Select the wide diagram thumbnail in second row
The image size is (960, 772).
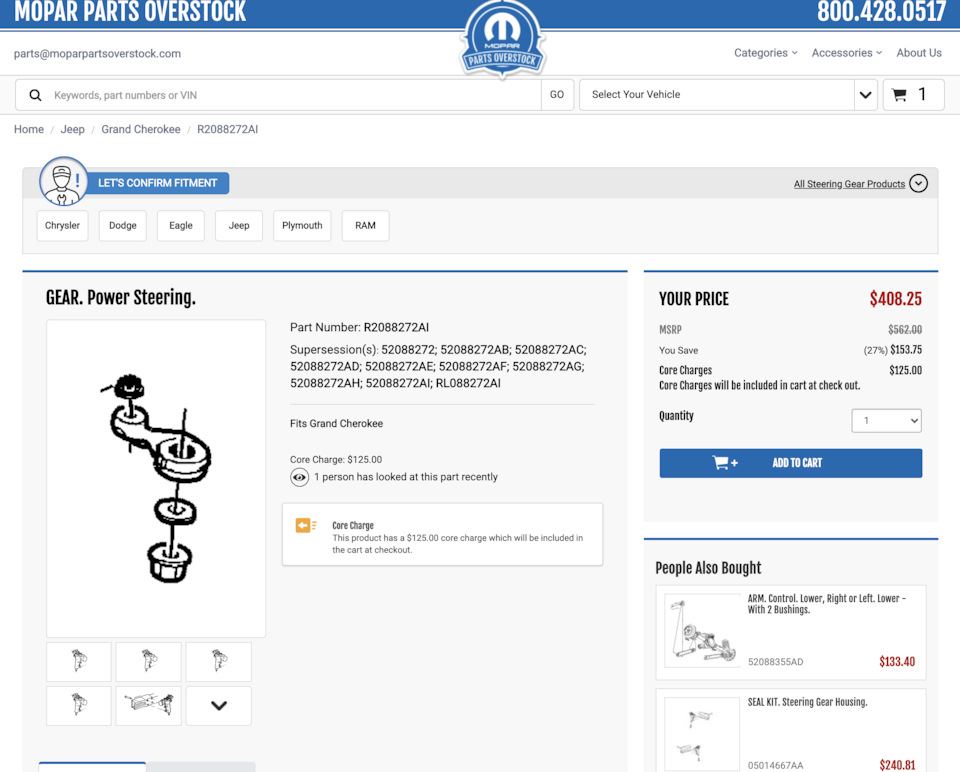(x=149, y=705)
